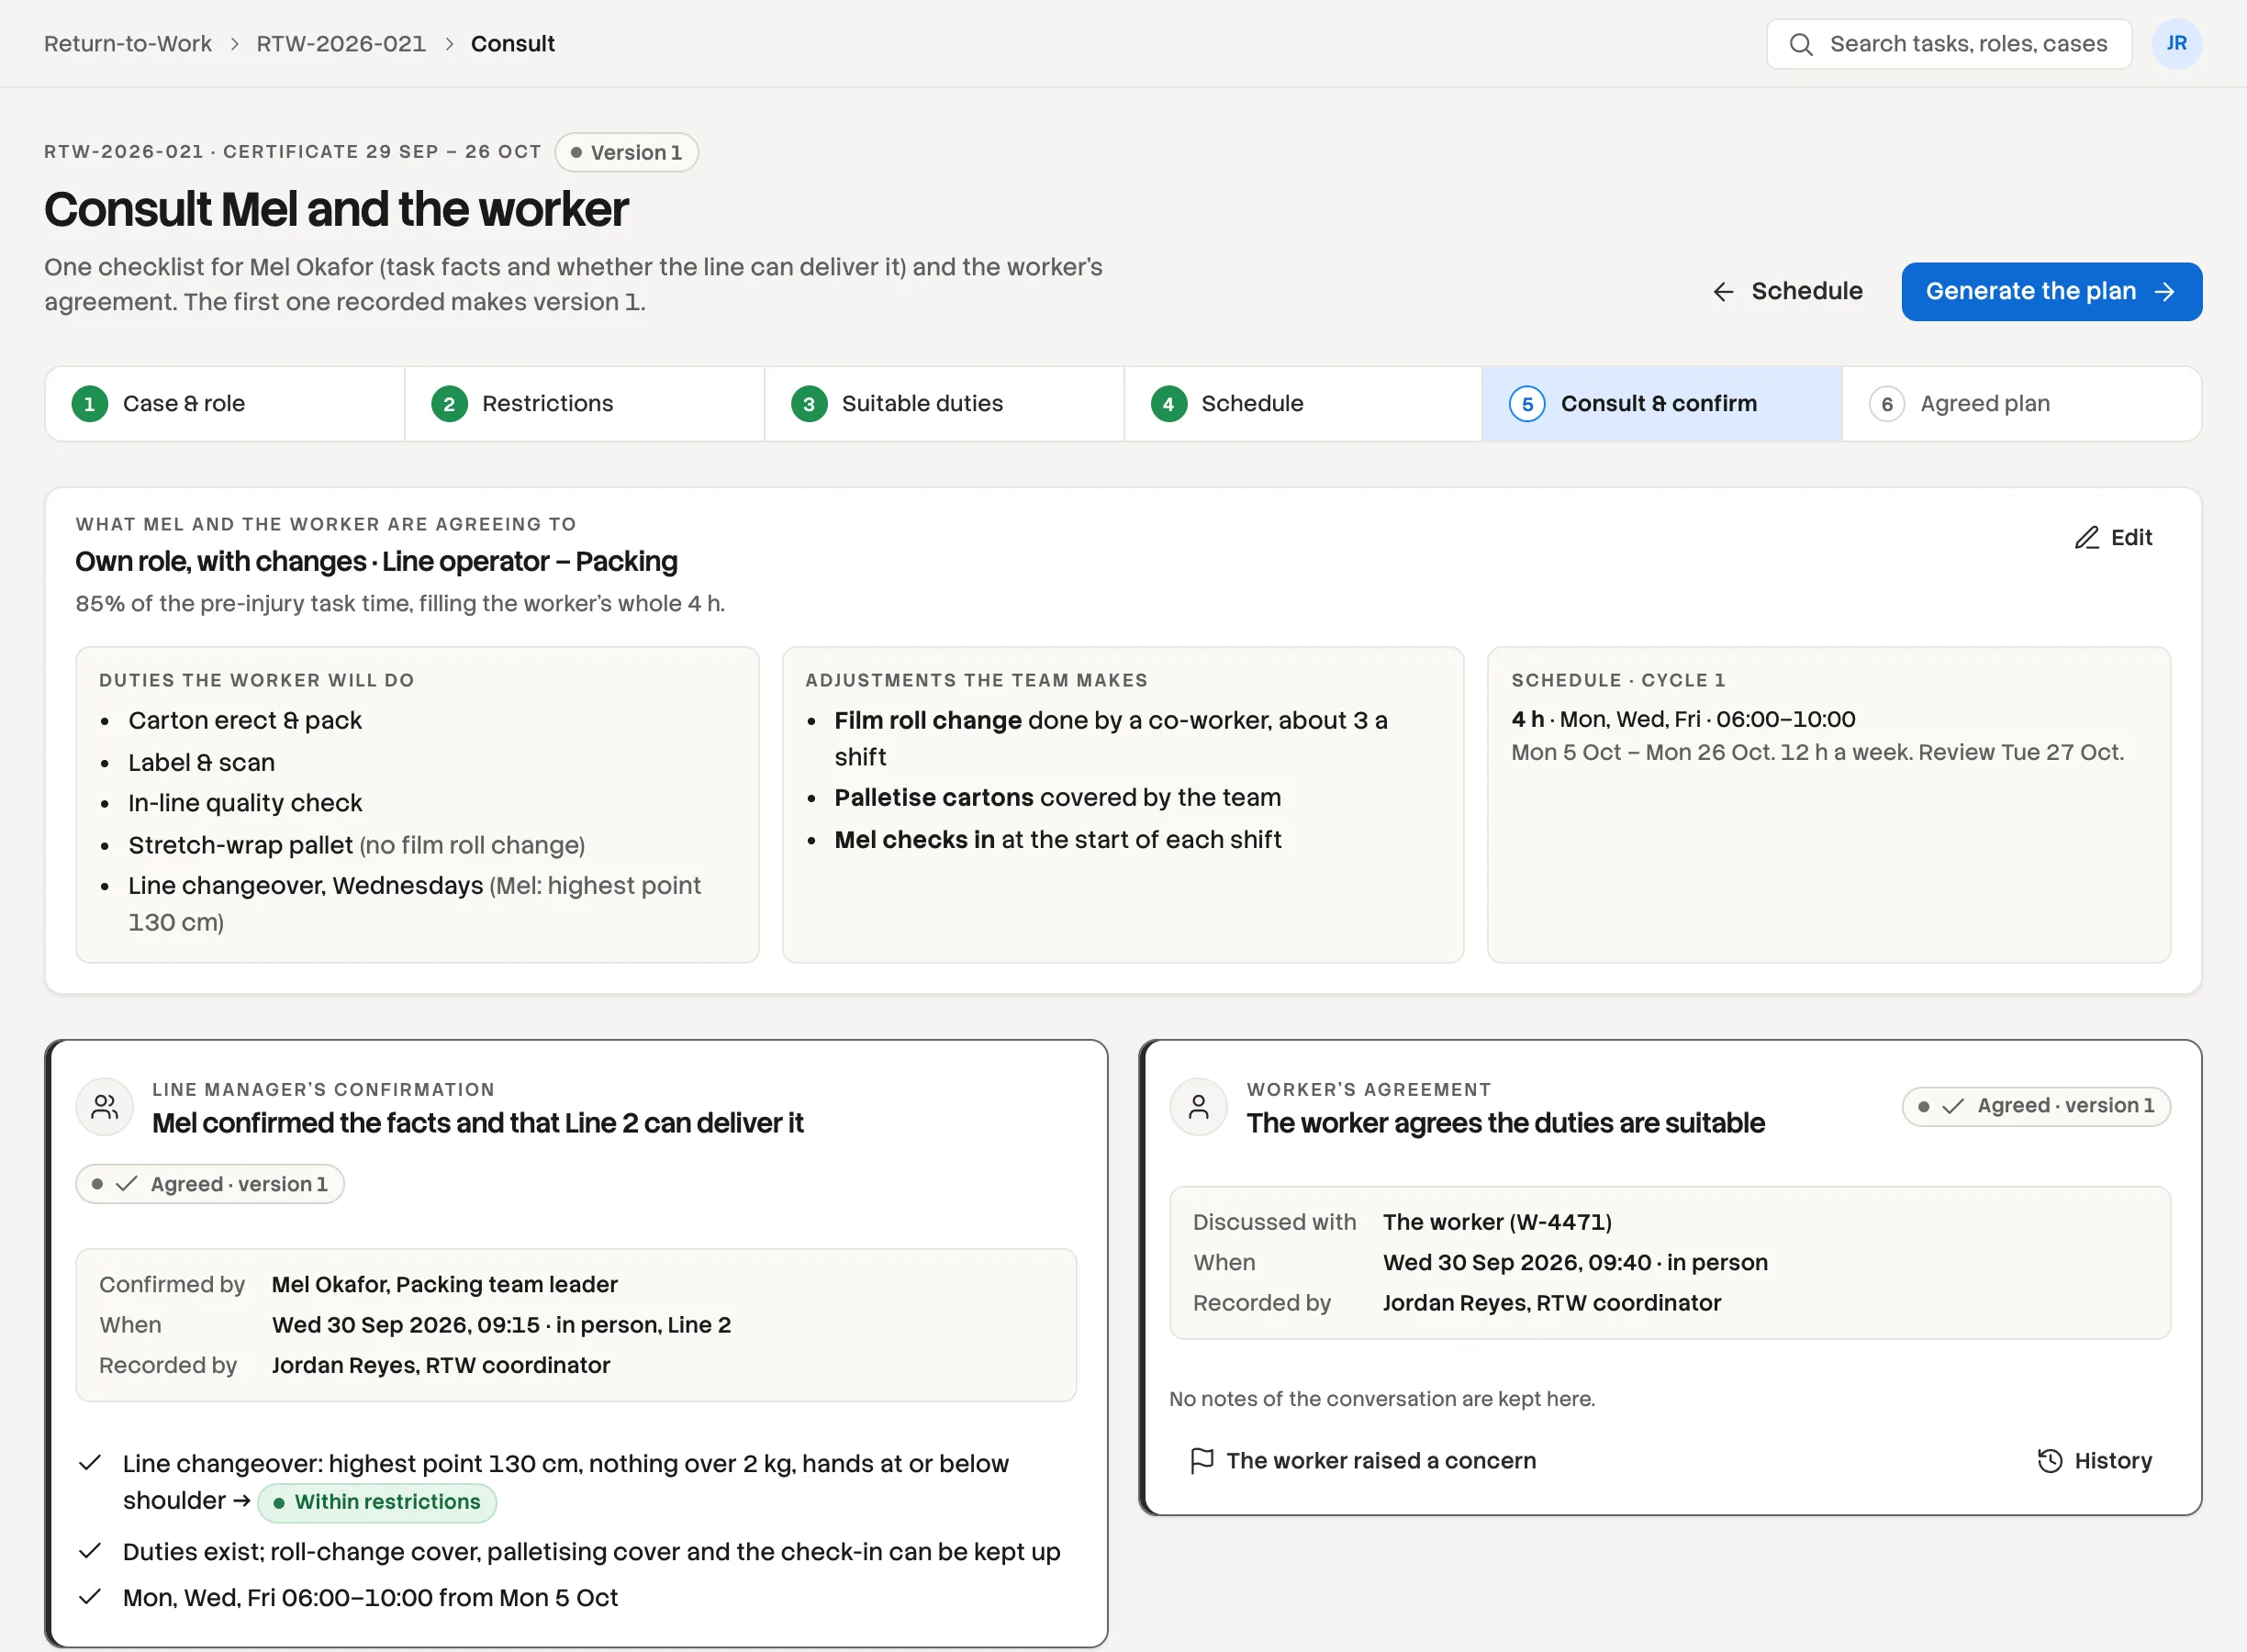Image resolution: width=2247 pixels, height=1652 pixels.
Task: Click step 1 green circle badge
Action: [90, 404]
